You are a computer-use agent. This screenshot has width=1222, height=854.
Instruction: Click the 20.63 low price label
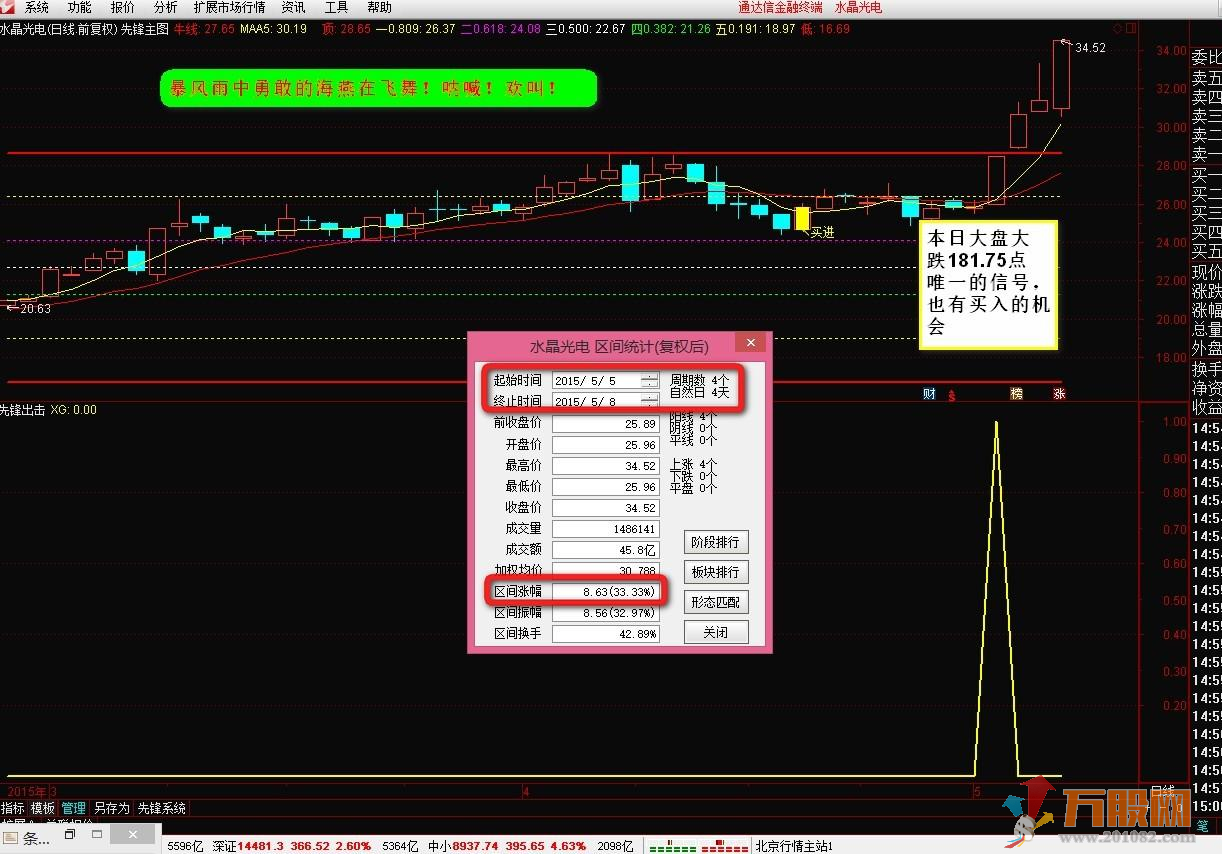click(x=35, y=309)
